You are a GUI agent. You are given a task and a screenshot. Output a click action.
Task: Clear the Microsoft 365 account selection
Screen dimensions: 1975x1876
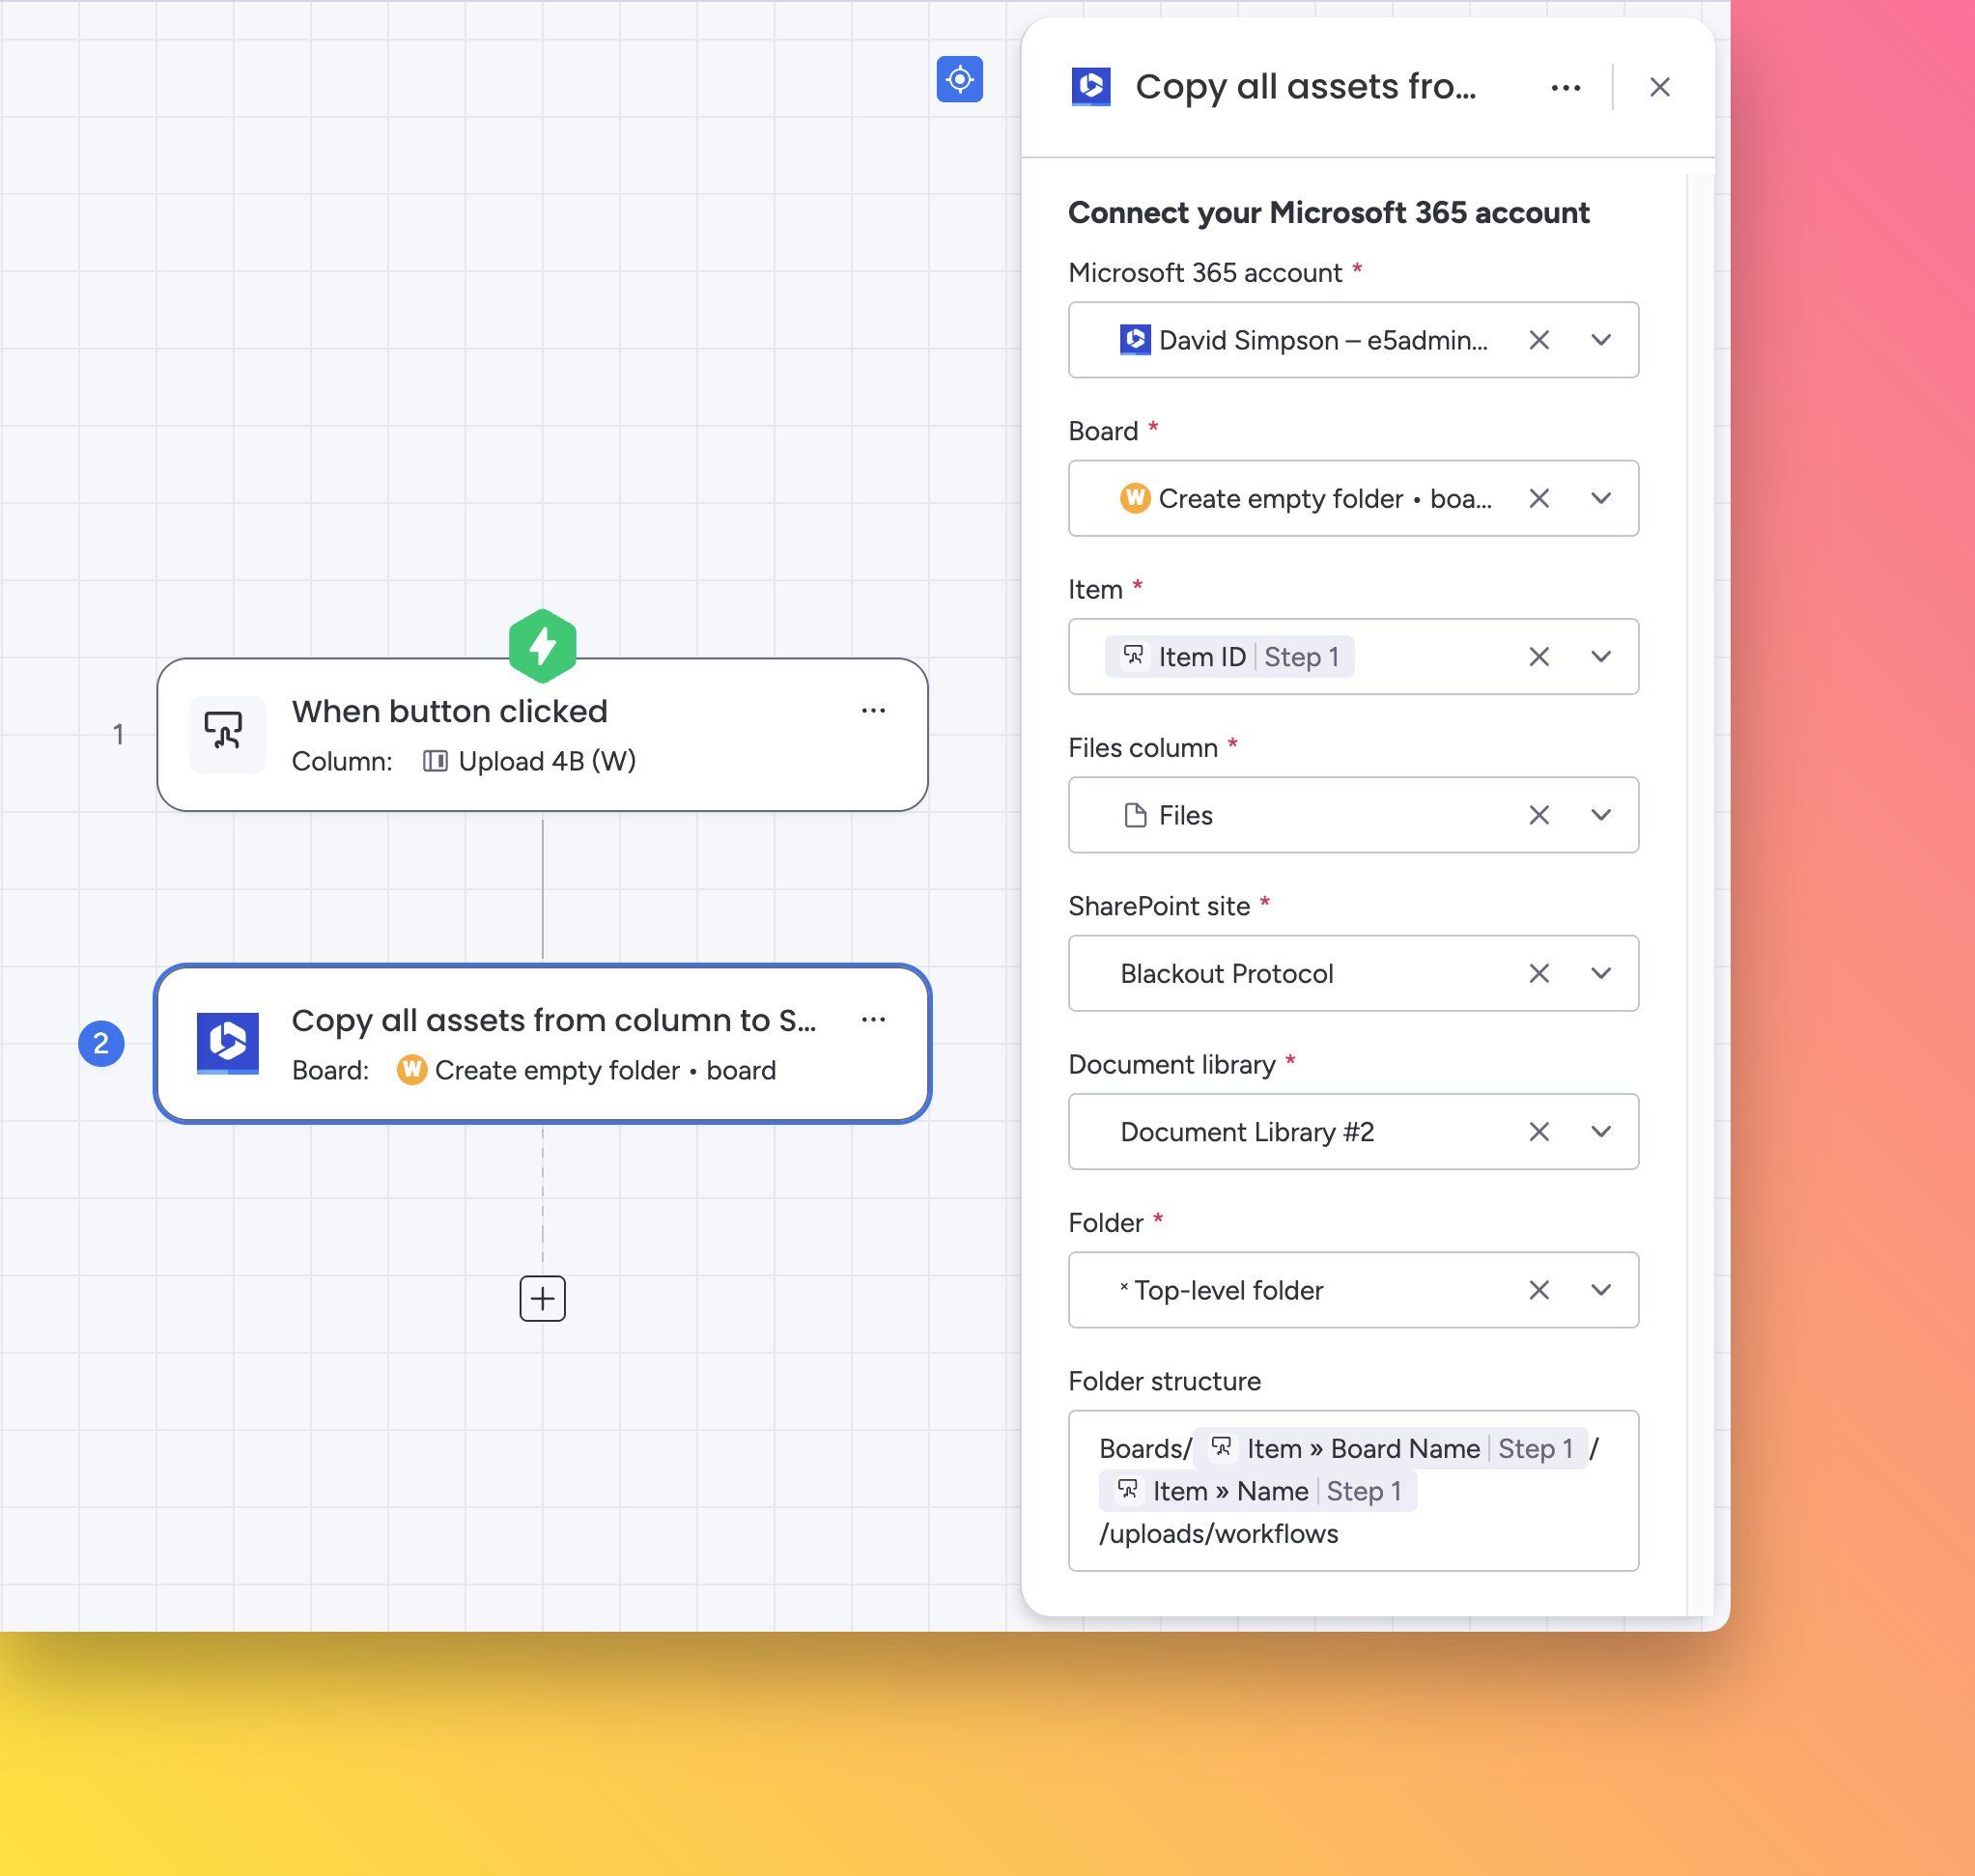(x=1539, y=340)
